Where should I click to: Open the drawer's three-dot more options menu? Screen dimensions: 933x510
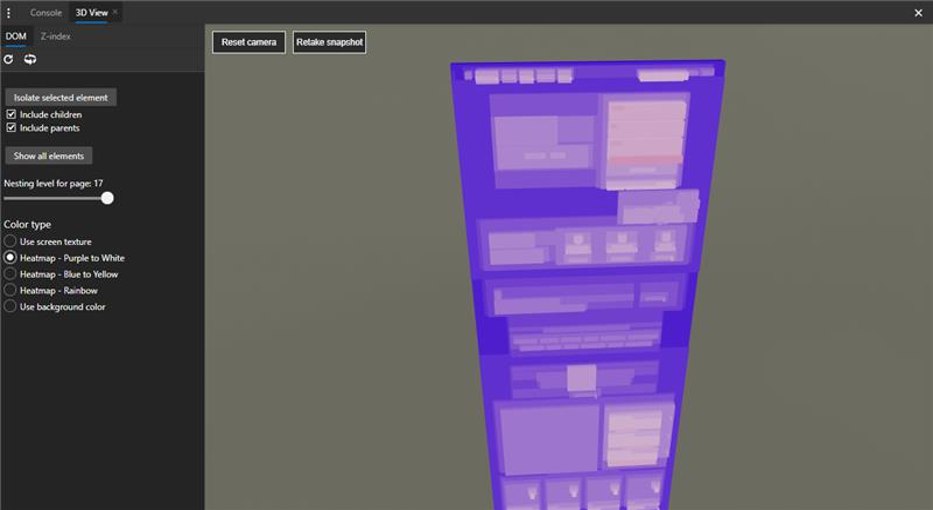(8, 12)
